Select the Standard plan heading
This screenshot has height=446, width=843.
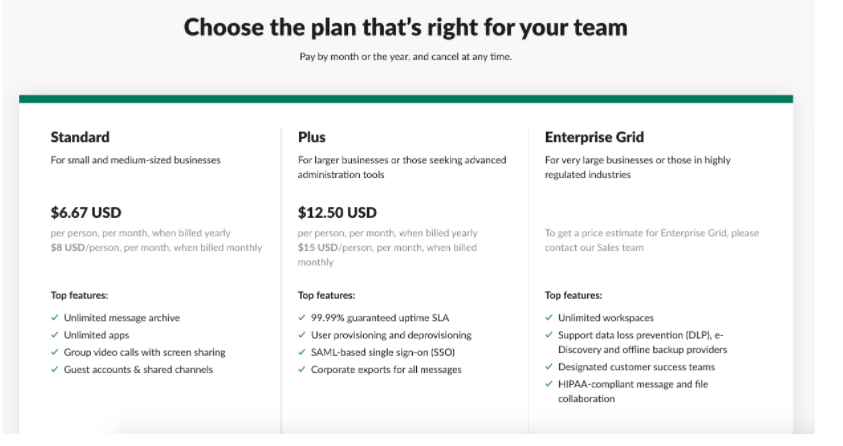point(80,137)
